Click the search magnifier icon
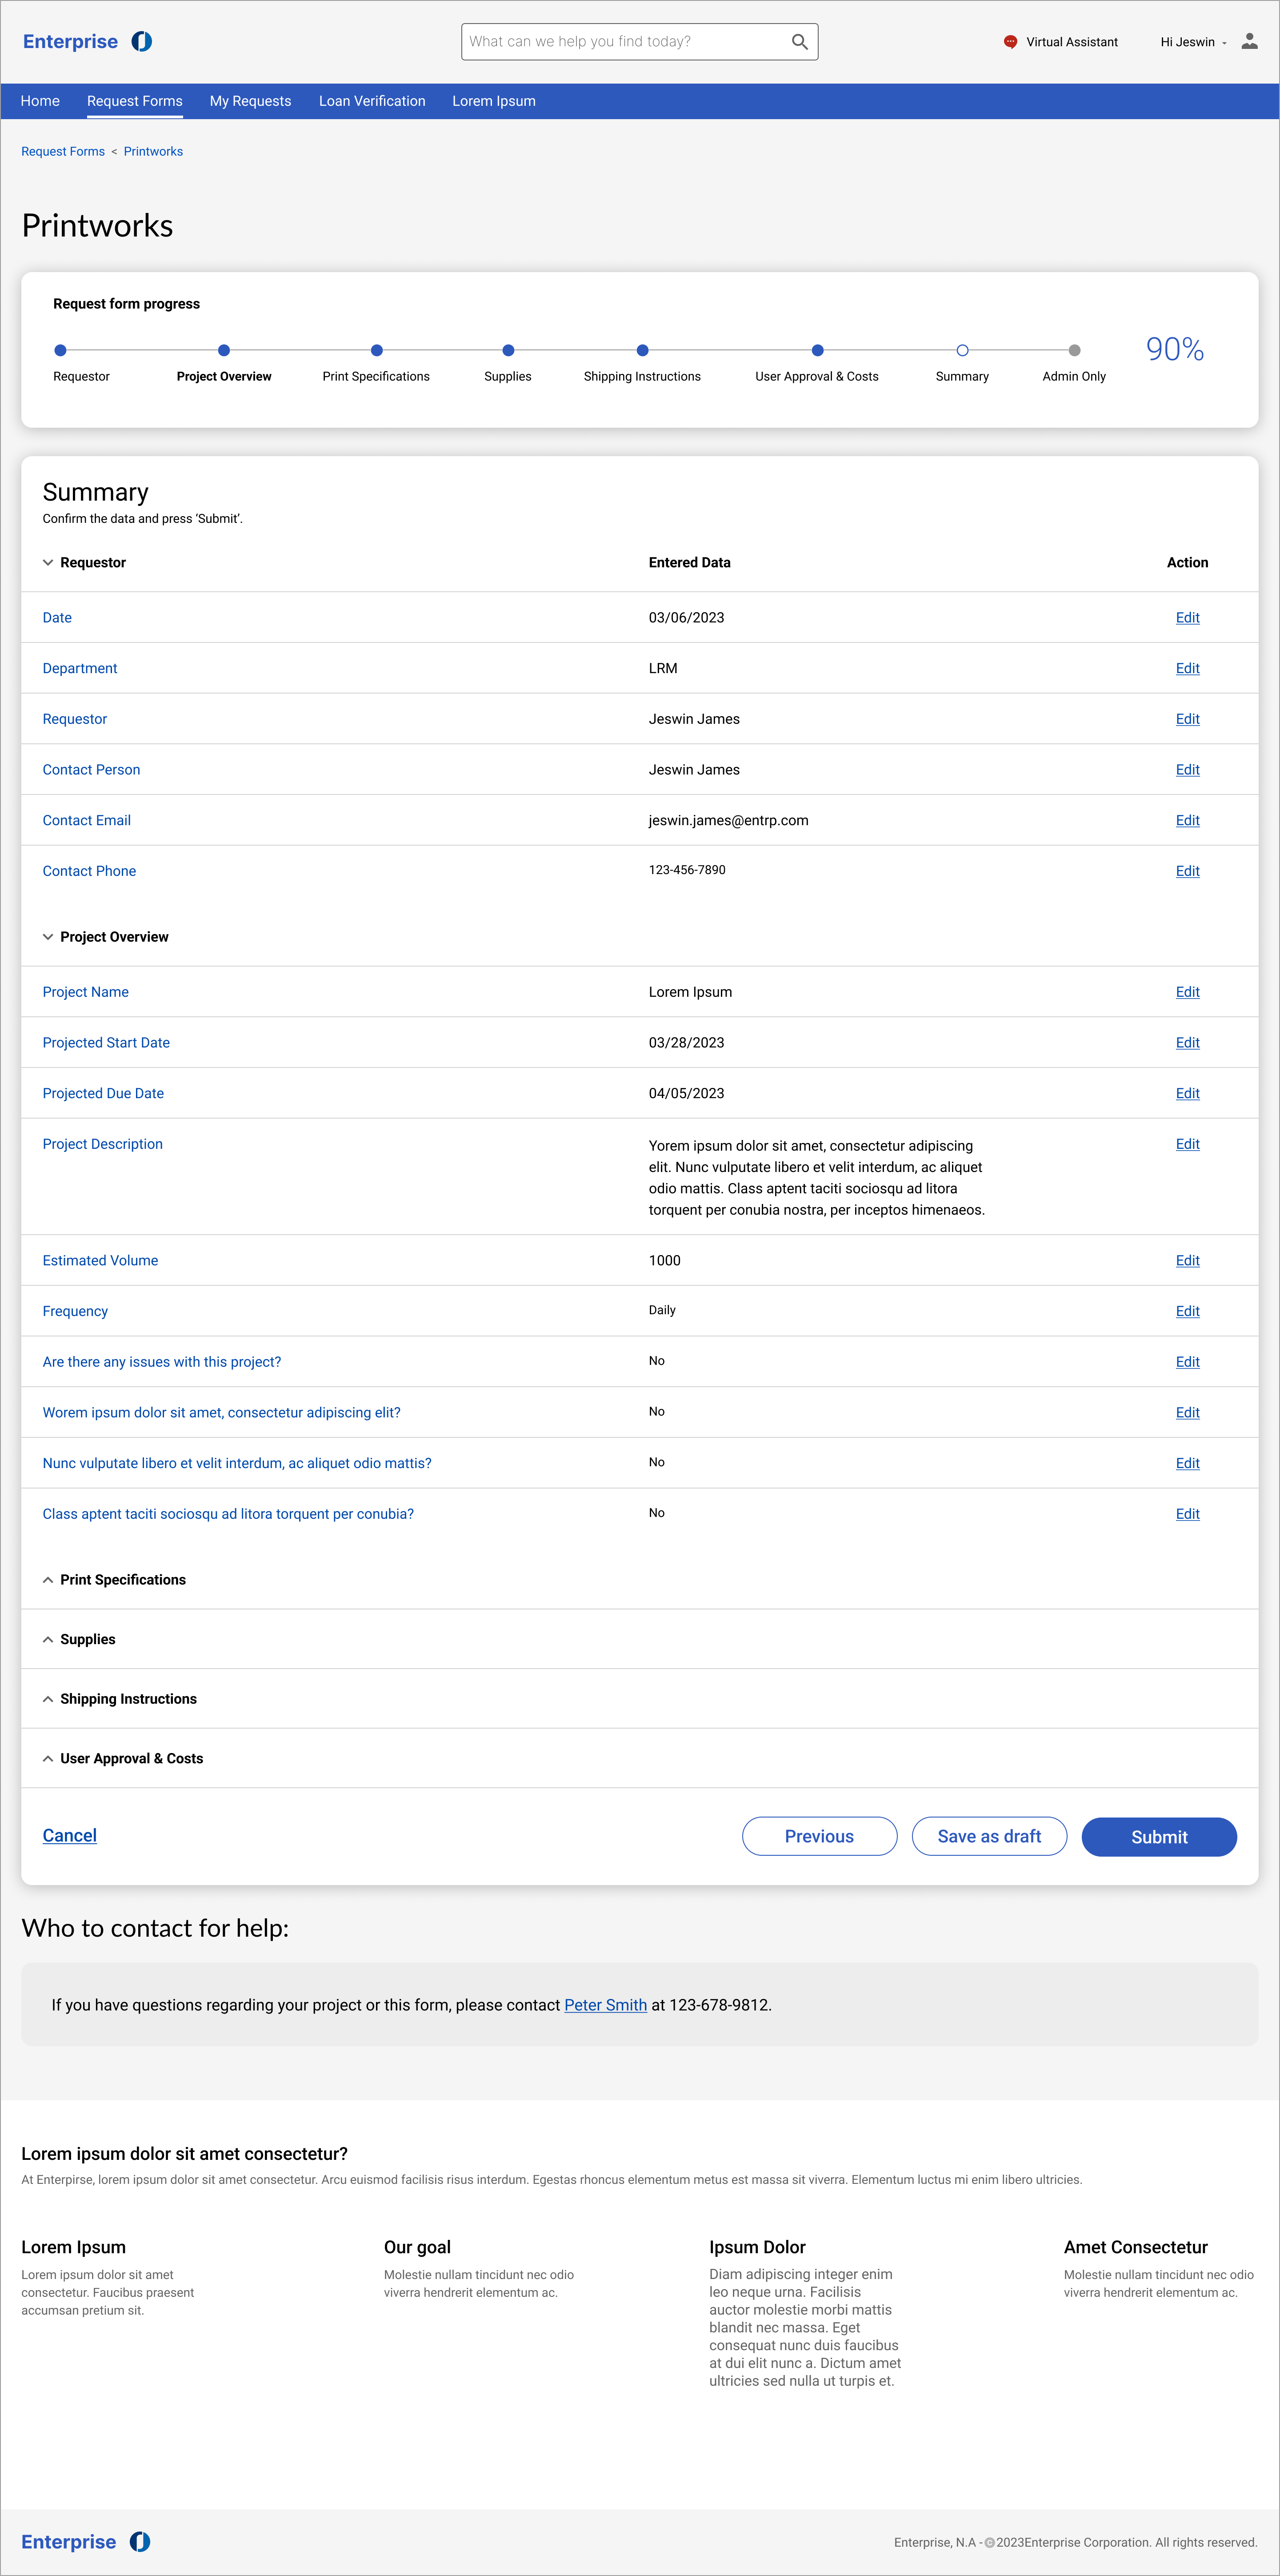The width and height of the screenshot is (1280, 2576). [799, 42]
